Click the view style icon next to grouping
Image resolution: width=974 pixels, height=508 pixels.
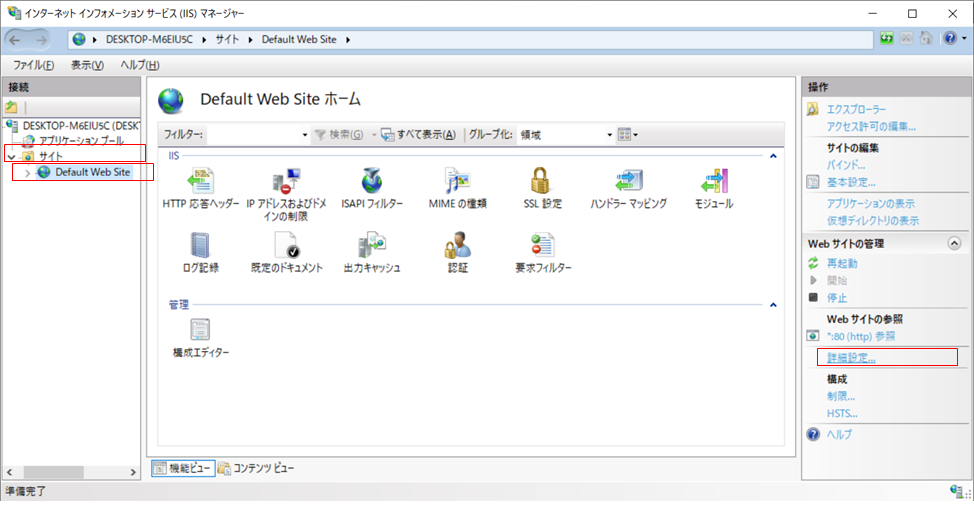(x=624, y=134)
